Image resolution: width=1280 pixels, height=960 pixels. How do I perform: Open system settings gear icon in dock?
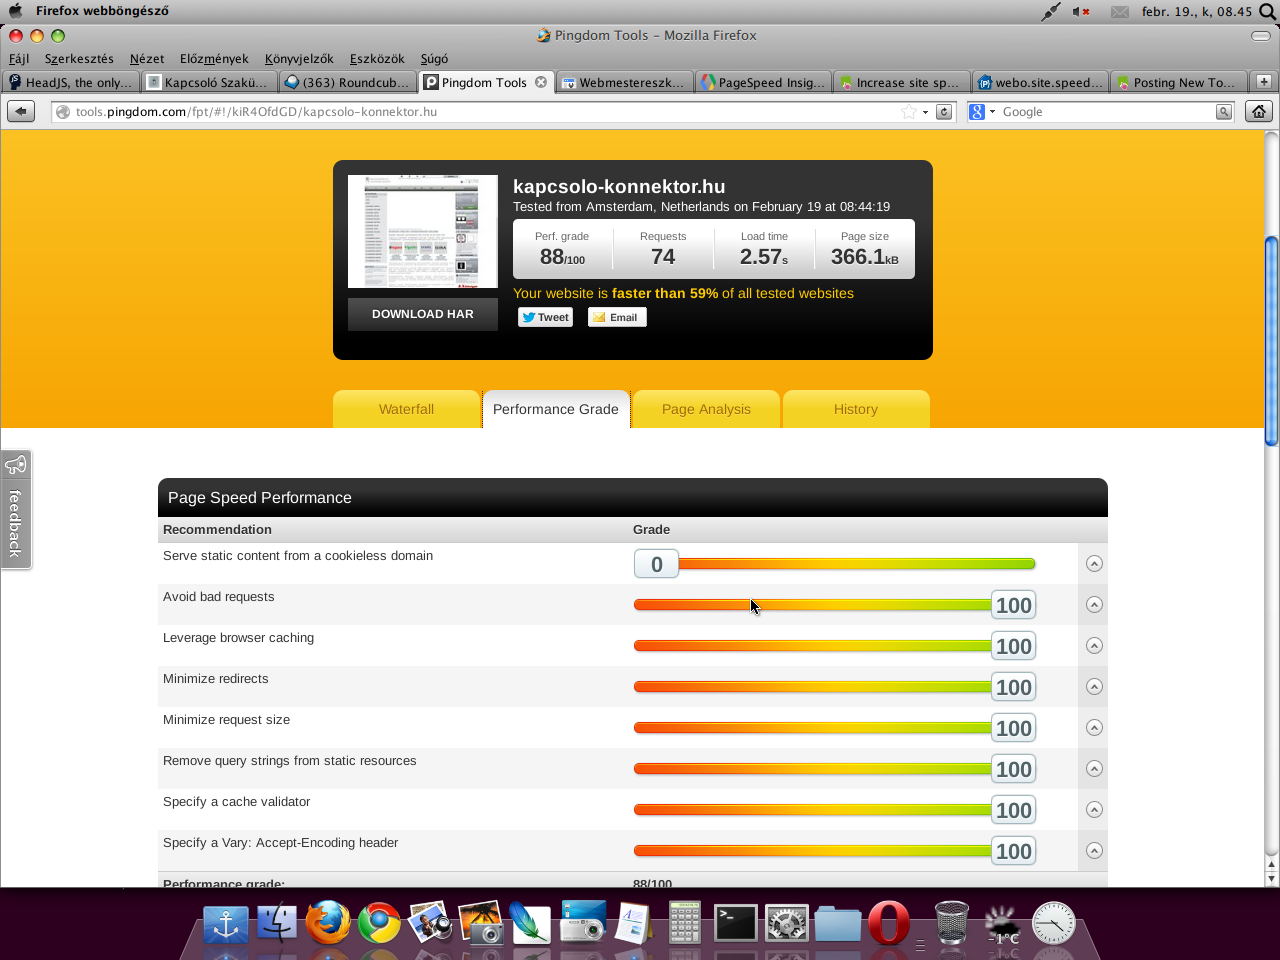pyautogui.click(x=786, y=923)
